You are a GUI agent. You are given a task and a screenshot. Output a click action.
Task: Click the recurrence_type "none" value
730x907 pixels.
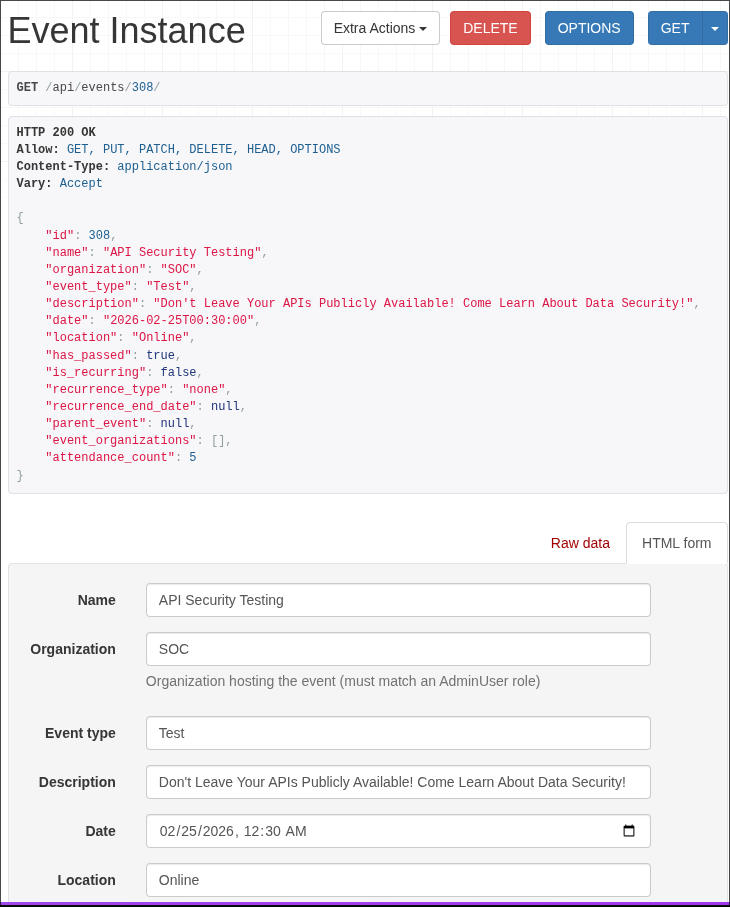pyautogui.click(x=204, y=389)
